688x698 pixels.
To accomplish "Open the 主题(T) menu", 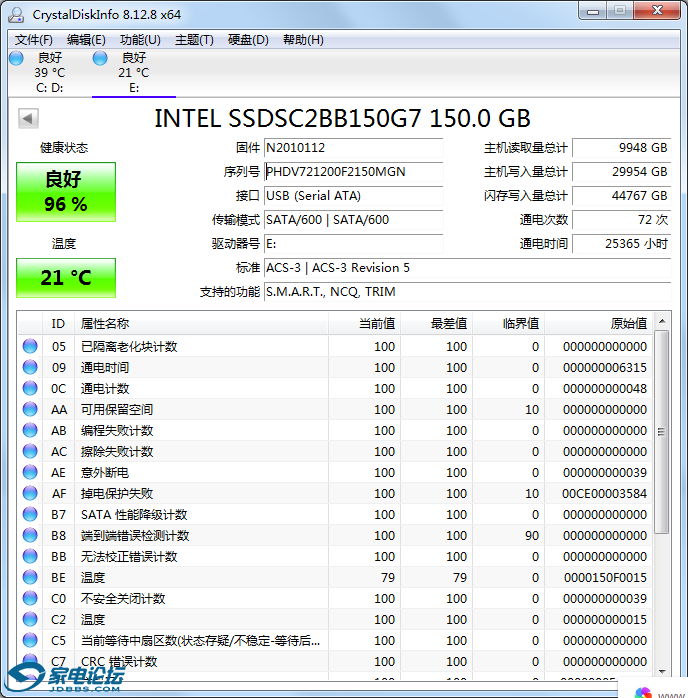I will pos(194,40).
